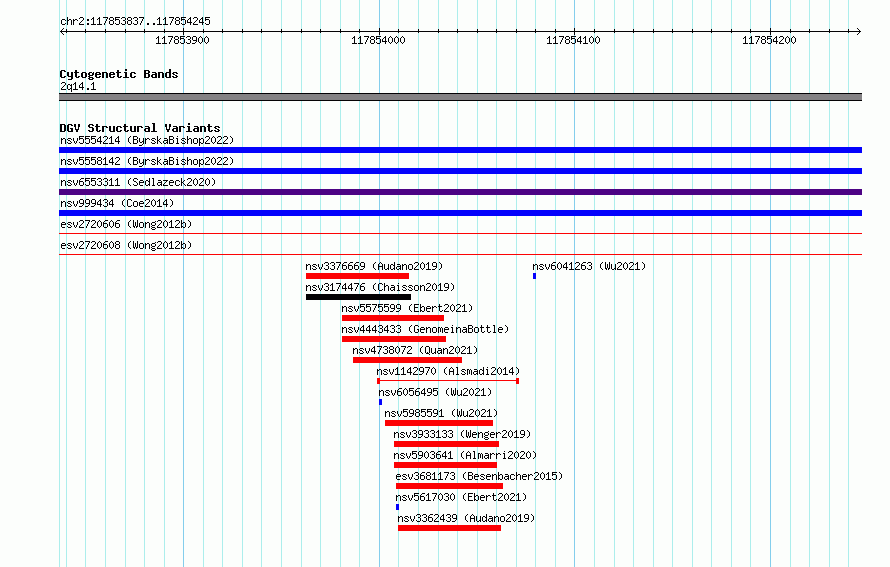This screenshot has width=890, height=567.
Task: Click the nsv4738072 (Quan2021) label
Action: (x=415, y=350)
